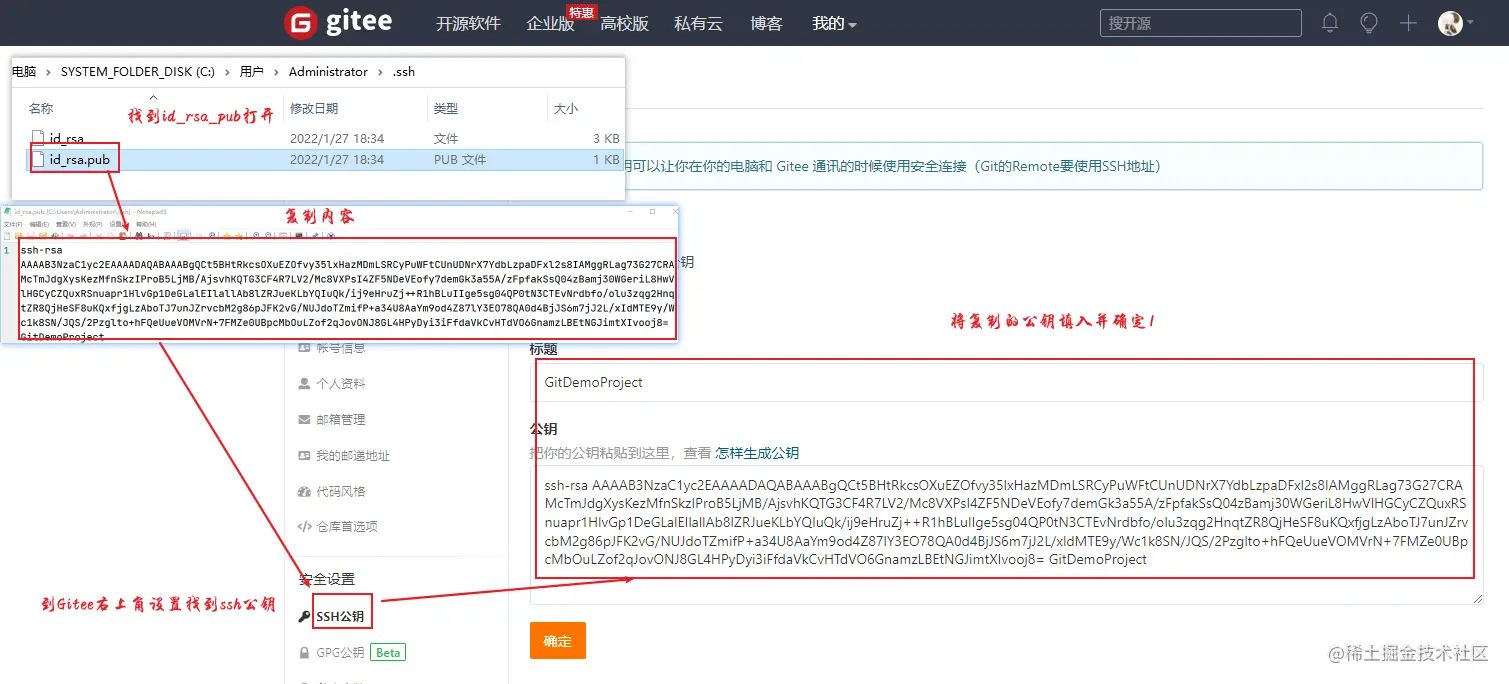Screen dimensions: 1509x684
Task: Open 查看(V) menu in Notepad3
Action: click(x=66, y=224)
